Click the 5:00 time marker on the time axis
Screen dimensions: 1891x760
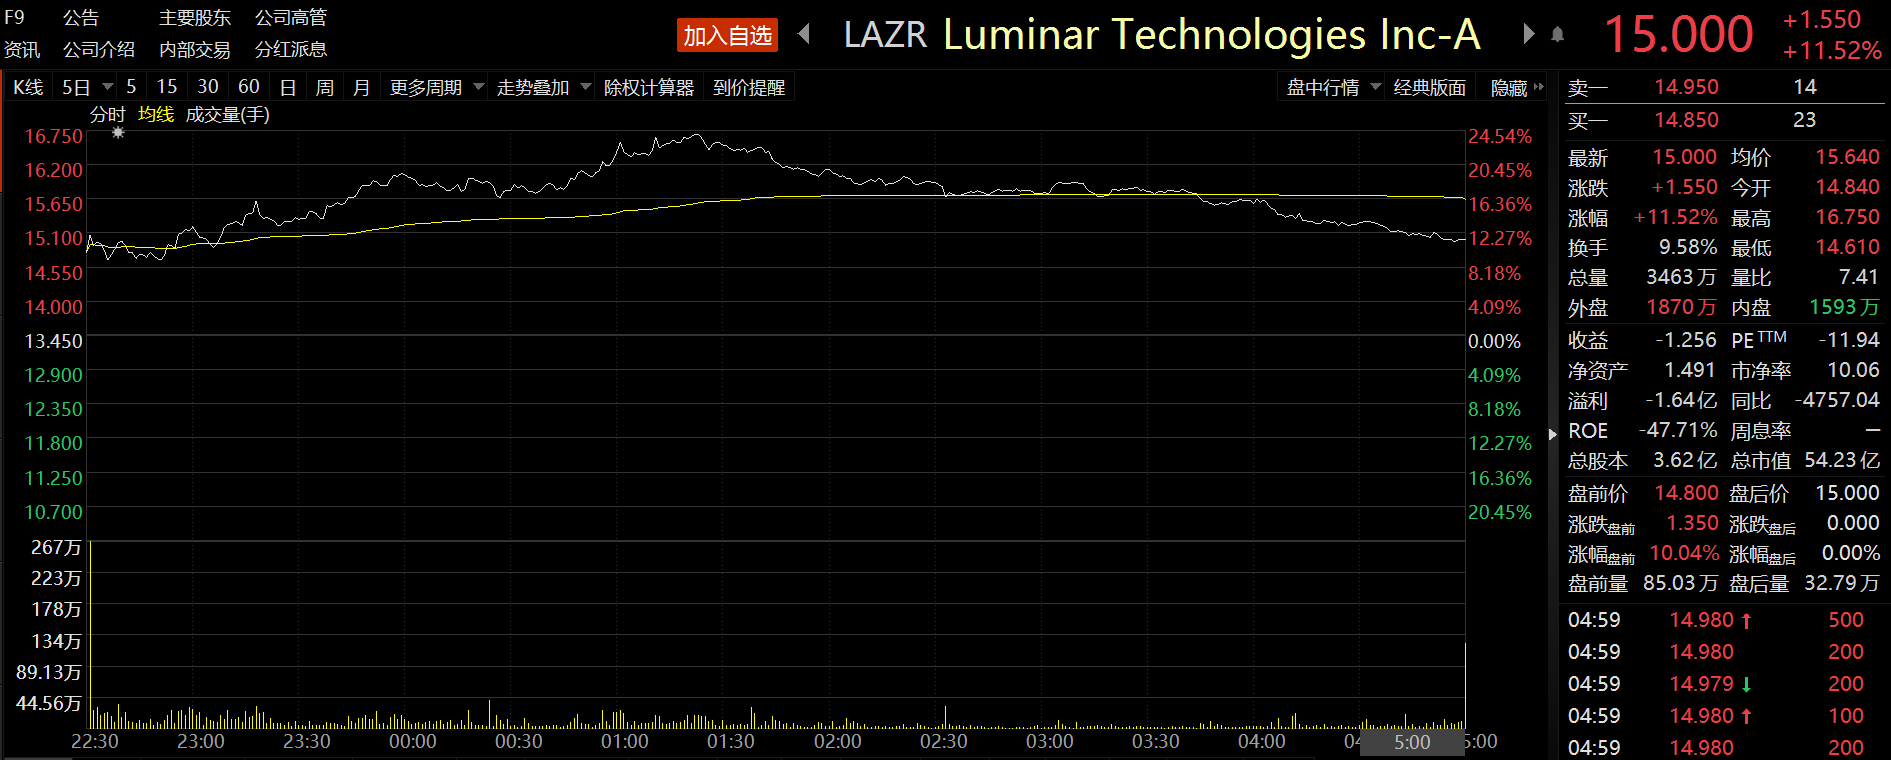point(1412,742)
